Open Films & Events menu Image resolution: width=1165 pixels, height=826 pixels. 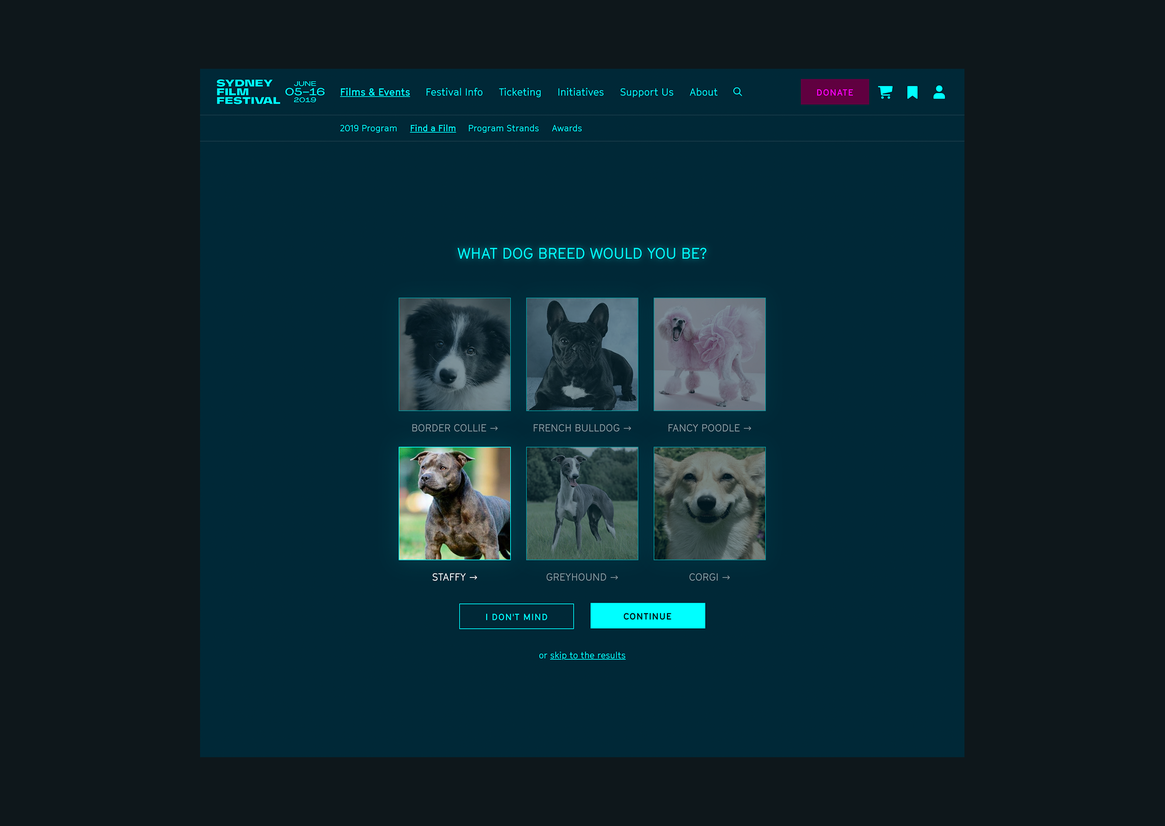coord(375,92)
